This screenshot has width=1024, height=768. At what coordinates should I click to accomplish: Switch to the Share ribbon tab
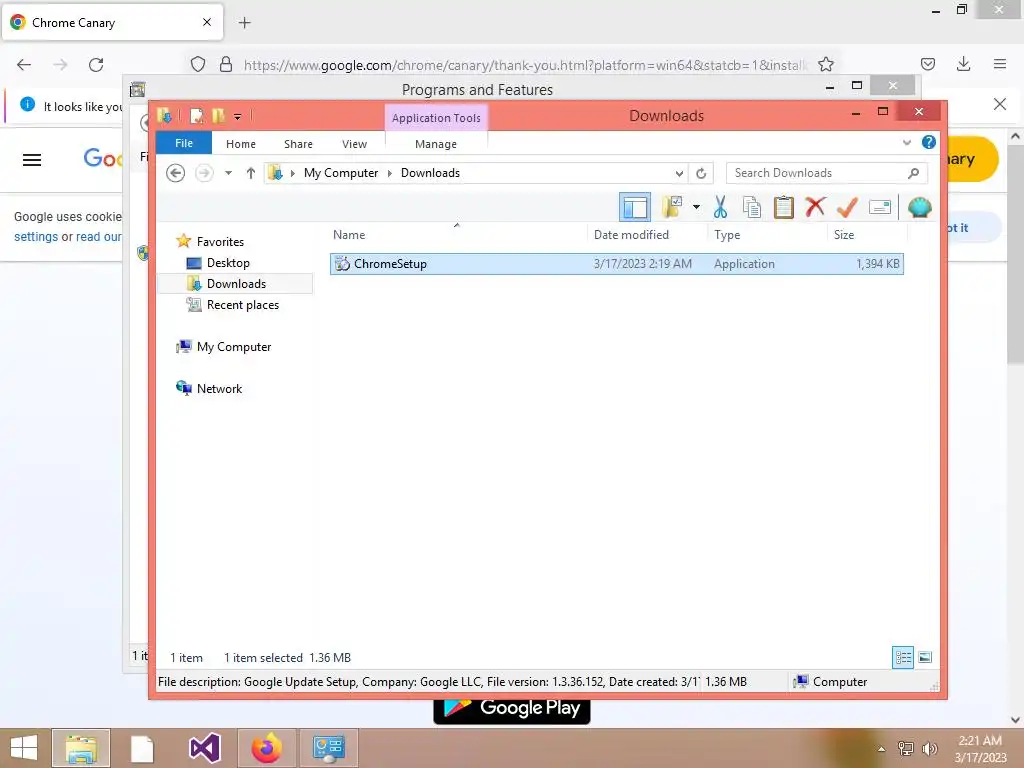pyautogui.click(x=298, y=144)
